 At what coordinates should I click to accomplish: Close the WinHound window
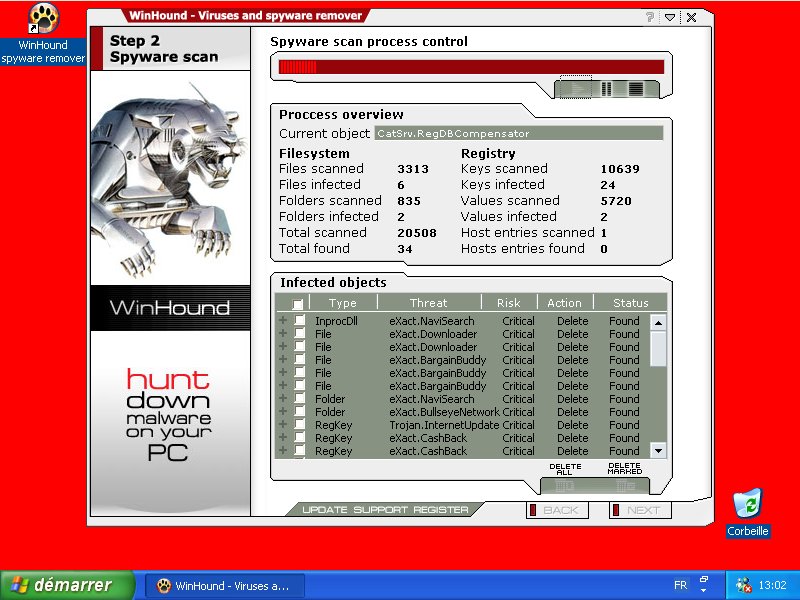pyautogui.click(x=691, y=17)
